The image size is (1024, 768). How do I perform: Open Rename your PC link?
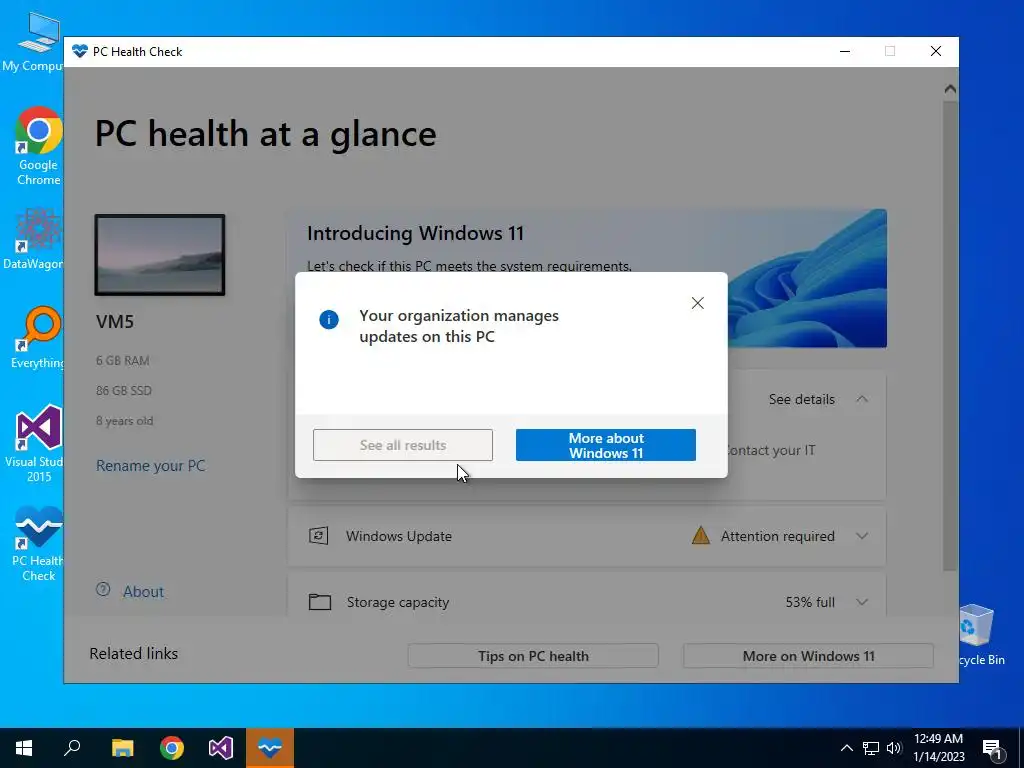(150, 466)
